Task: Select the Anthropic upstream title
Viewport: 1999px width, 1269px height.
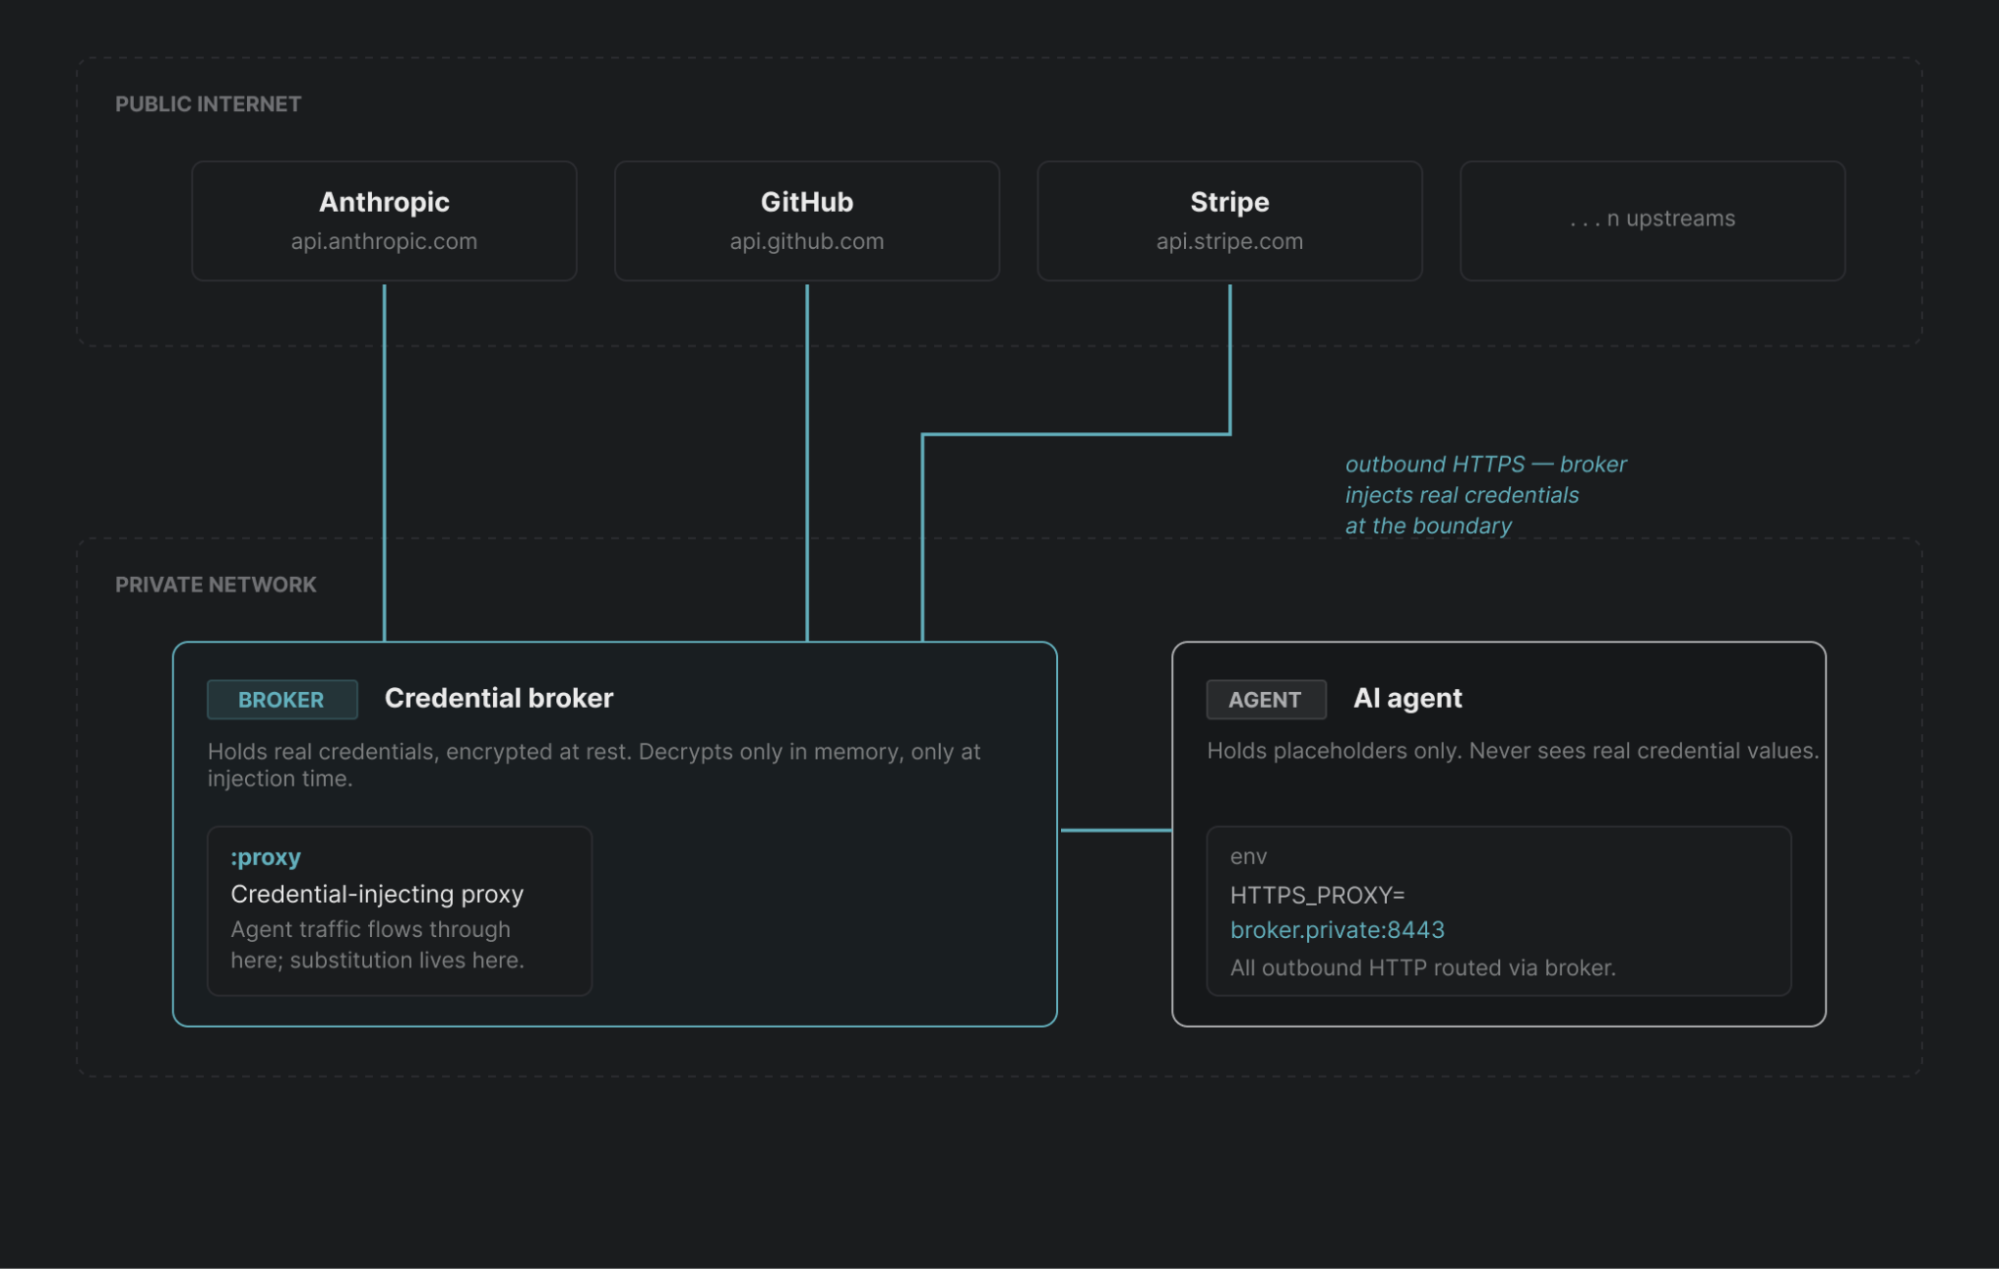Action: [384, 202]
